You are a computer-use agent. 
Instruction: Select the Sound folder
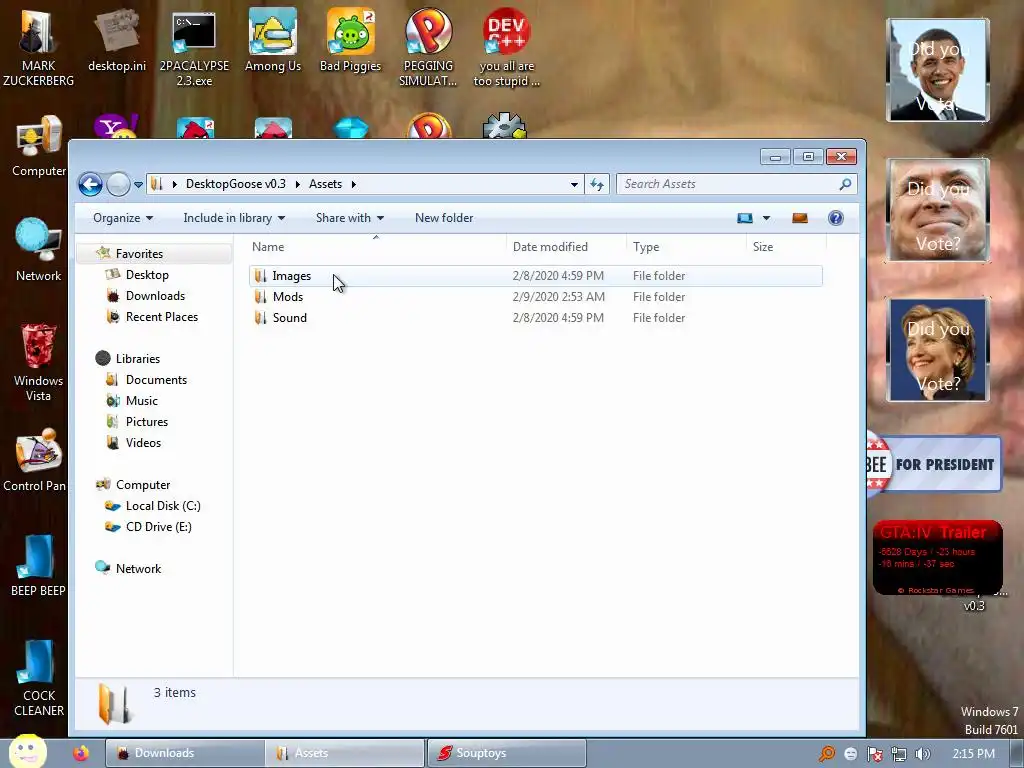535,317
